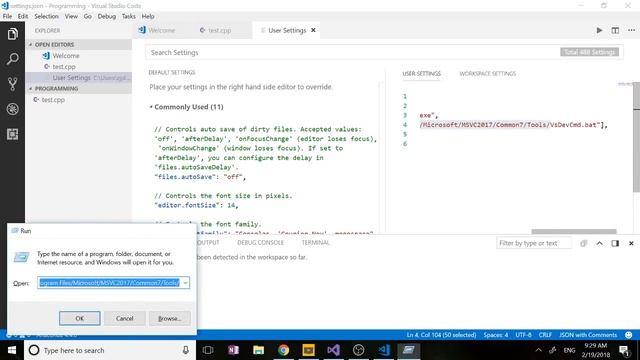Close the User Settings tab
This screenshot has width=640, height=360.
click(x=313, y=30)
